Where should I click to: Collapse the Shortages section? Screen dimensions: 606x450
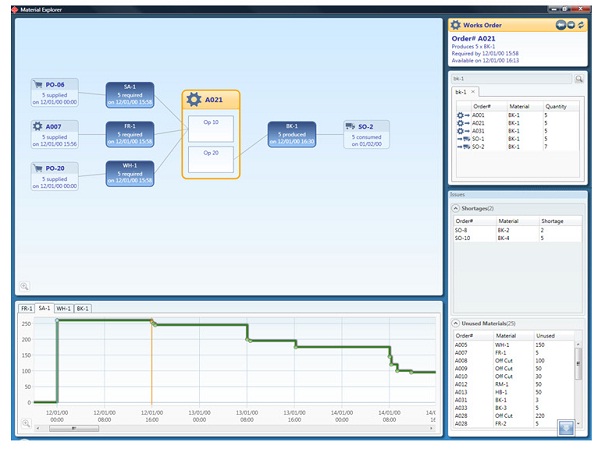click(x=457, y=207)
